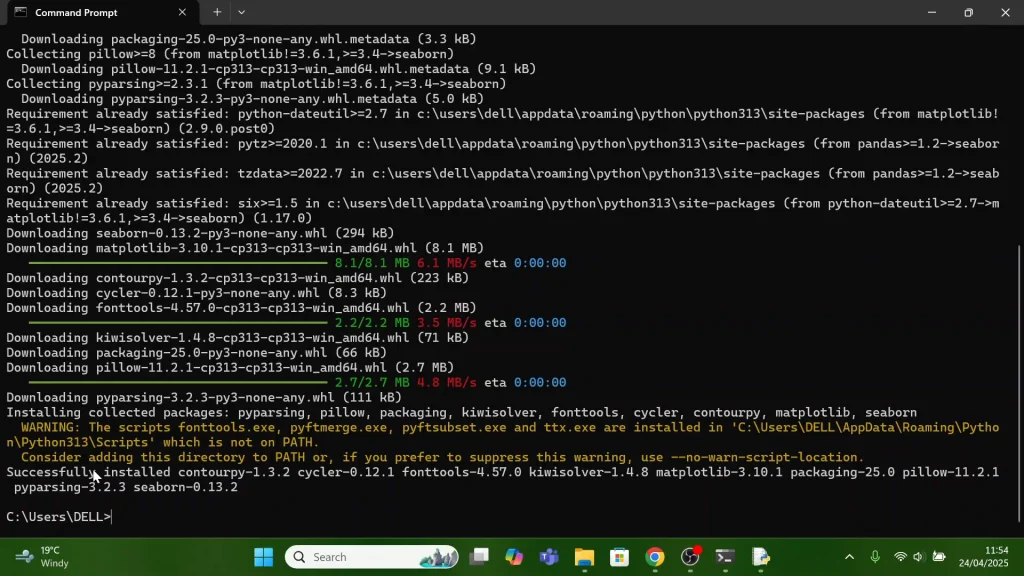Open a new terminal tab
Image resolution: width=1024 pixels, height=576 pixels.
click(x=217, y=12)
